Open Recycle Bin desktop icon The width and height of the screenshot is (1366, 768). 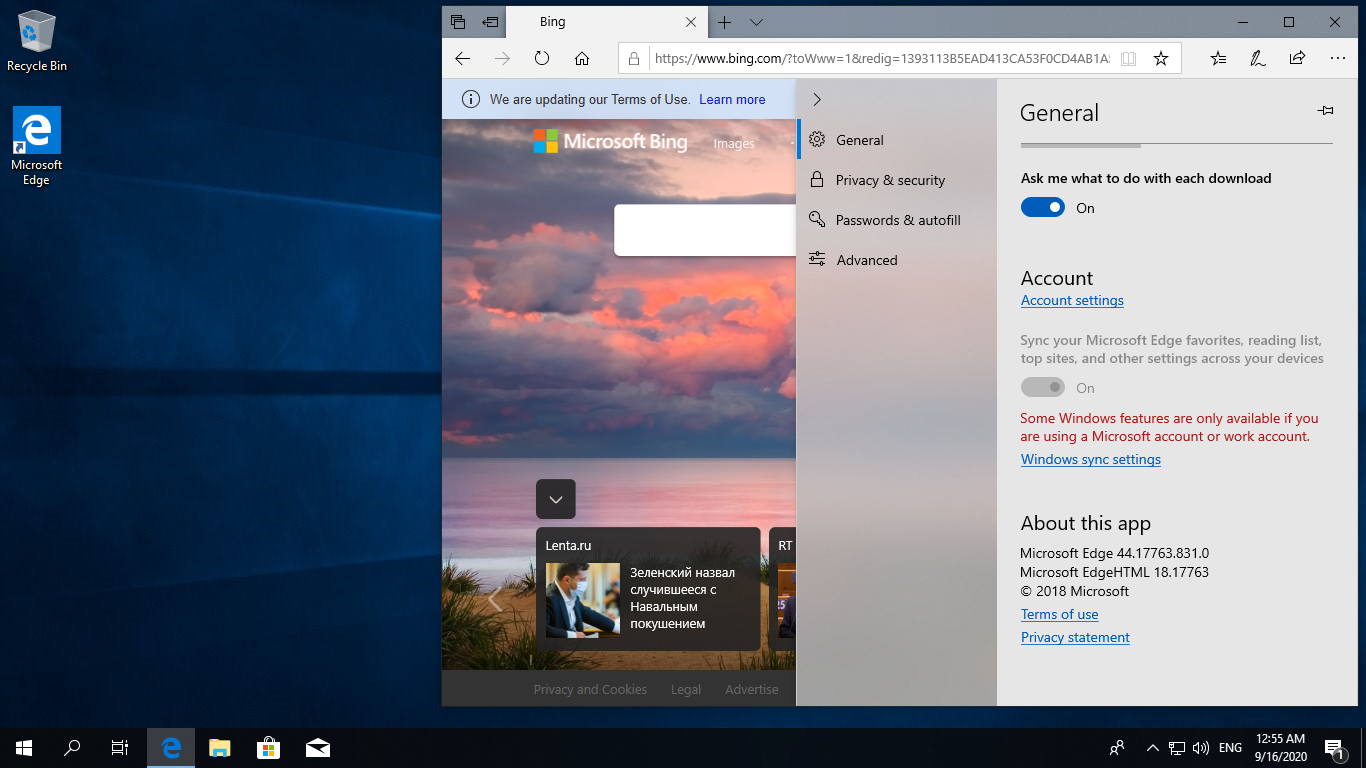click(37, 42)
